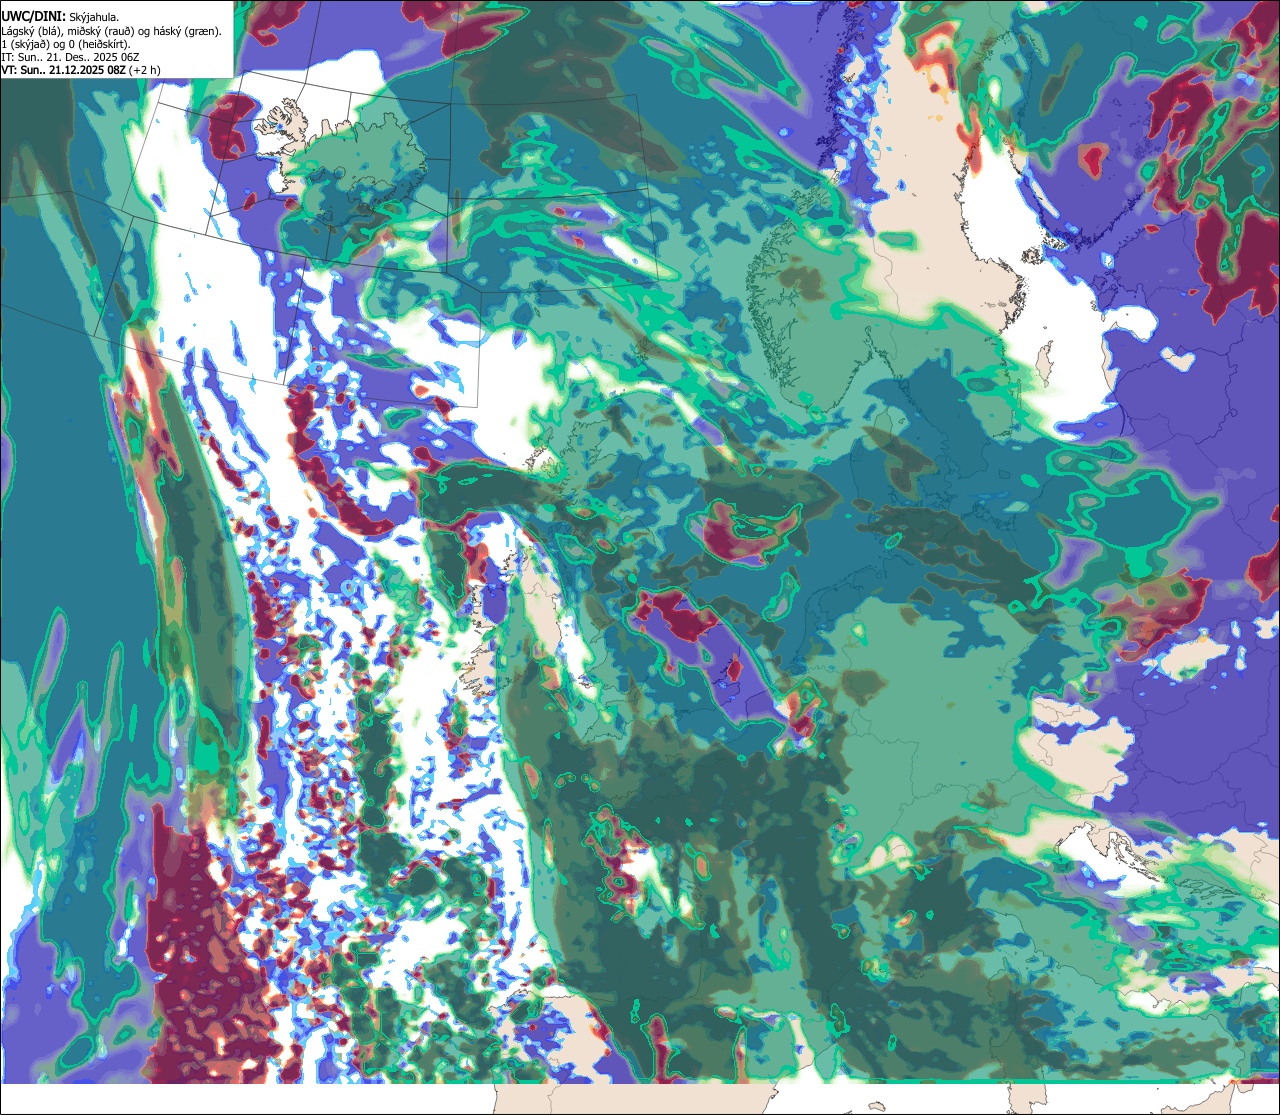Click the 'UWC/DINI: Skýjahula.' title text
The image size is (1280, 1115).
(x=60, y=17)
